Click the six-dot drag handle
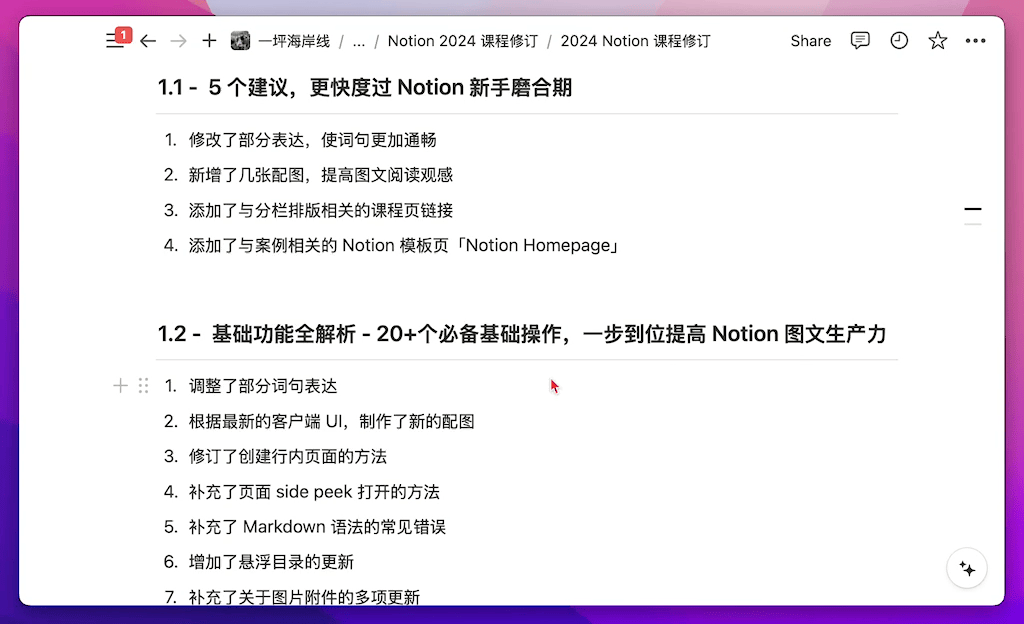Screen dimensions: 1024x624 coord(143,386)
